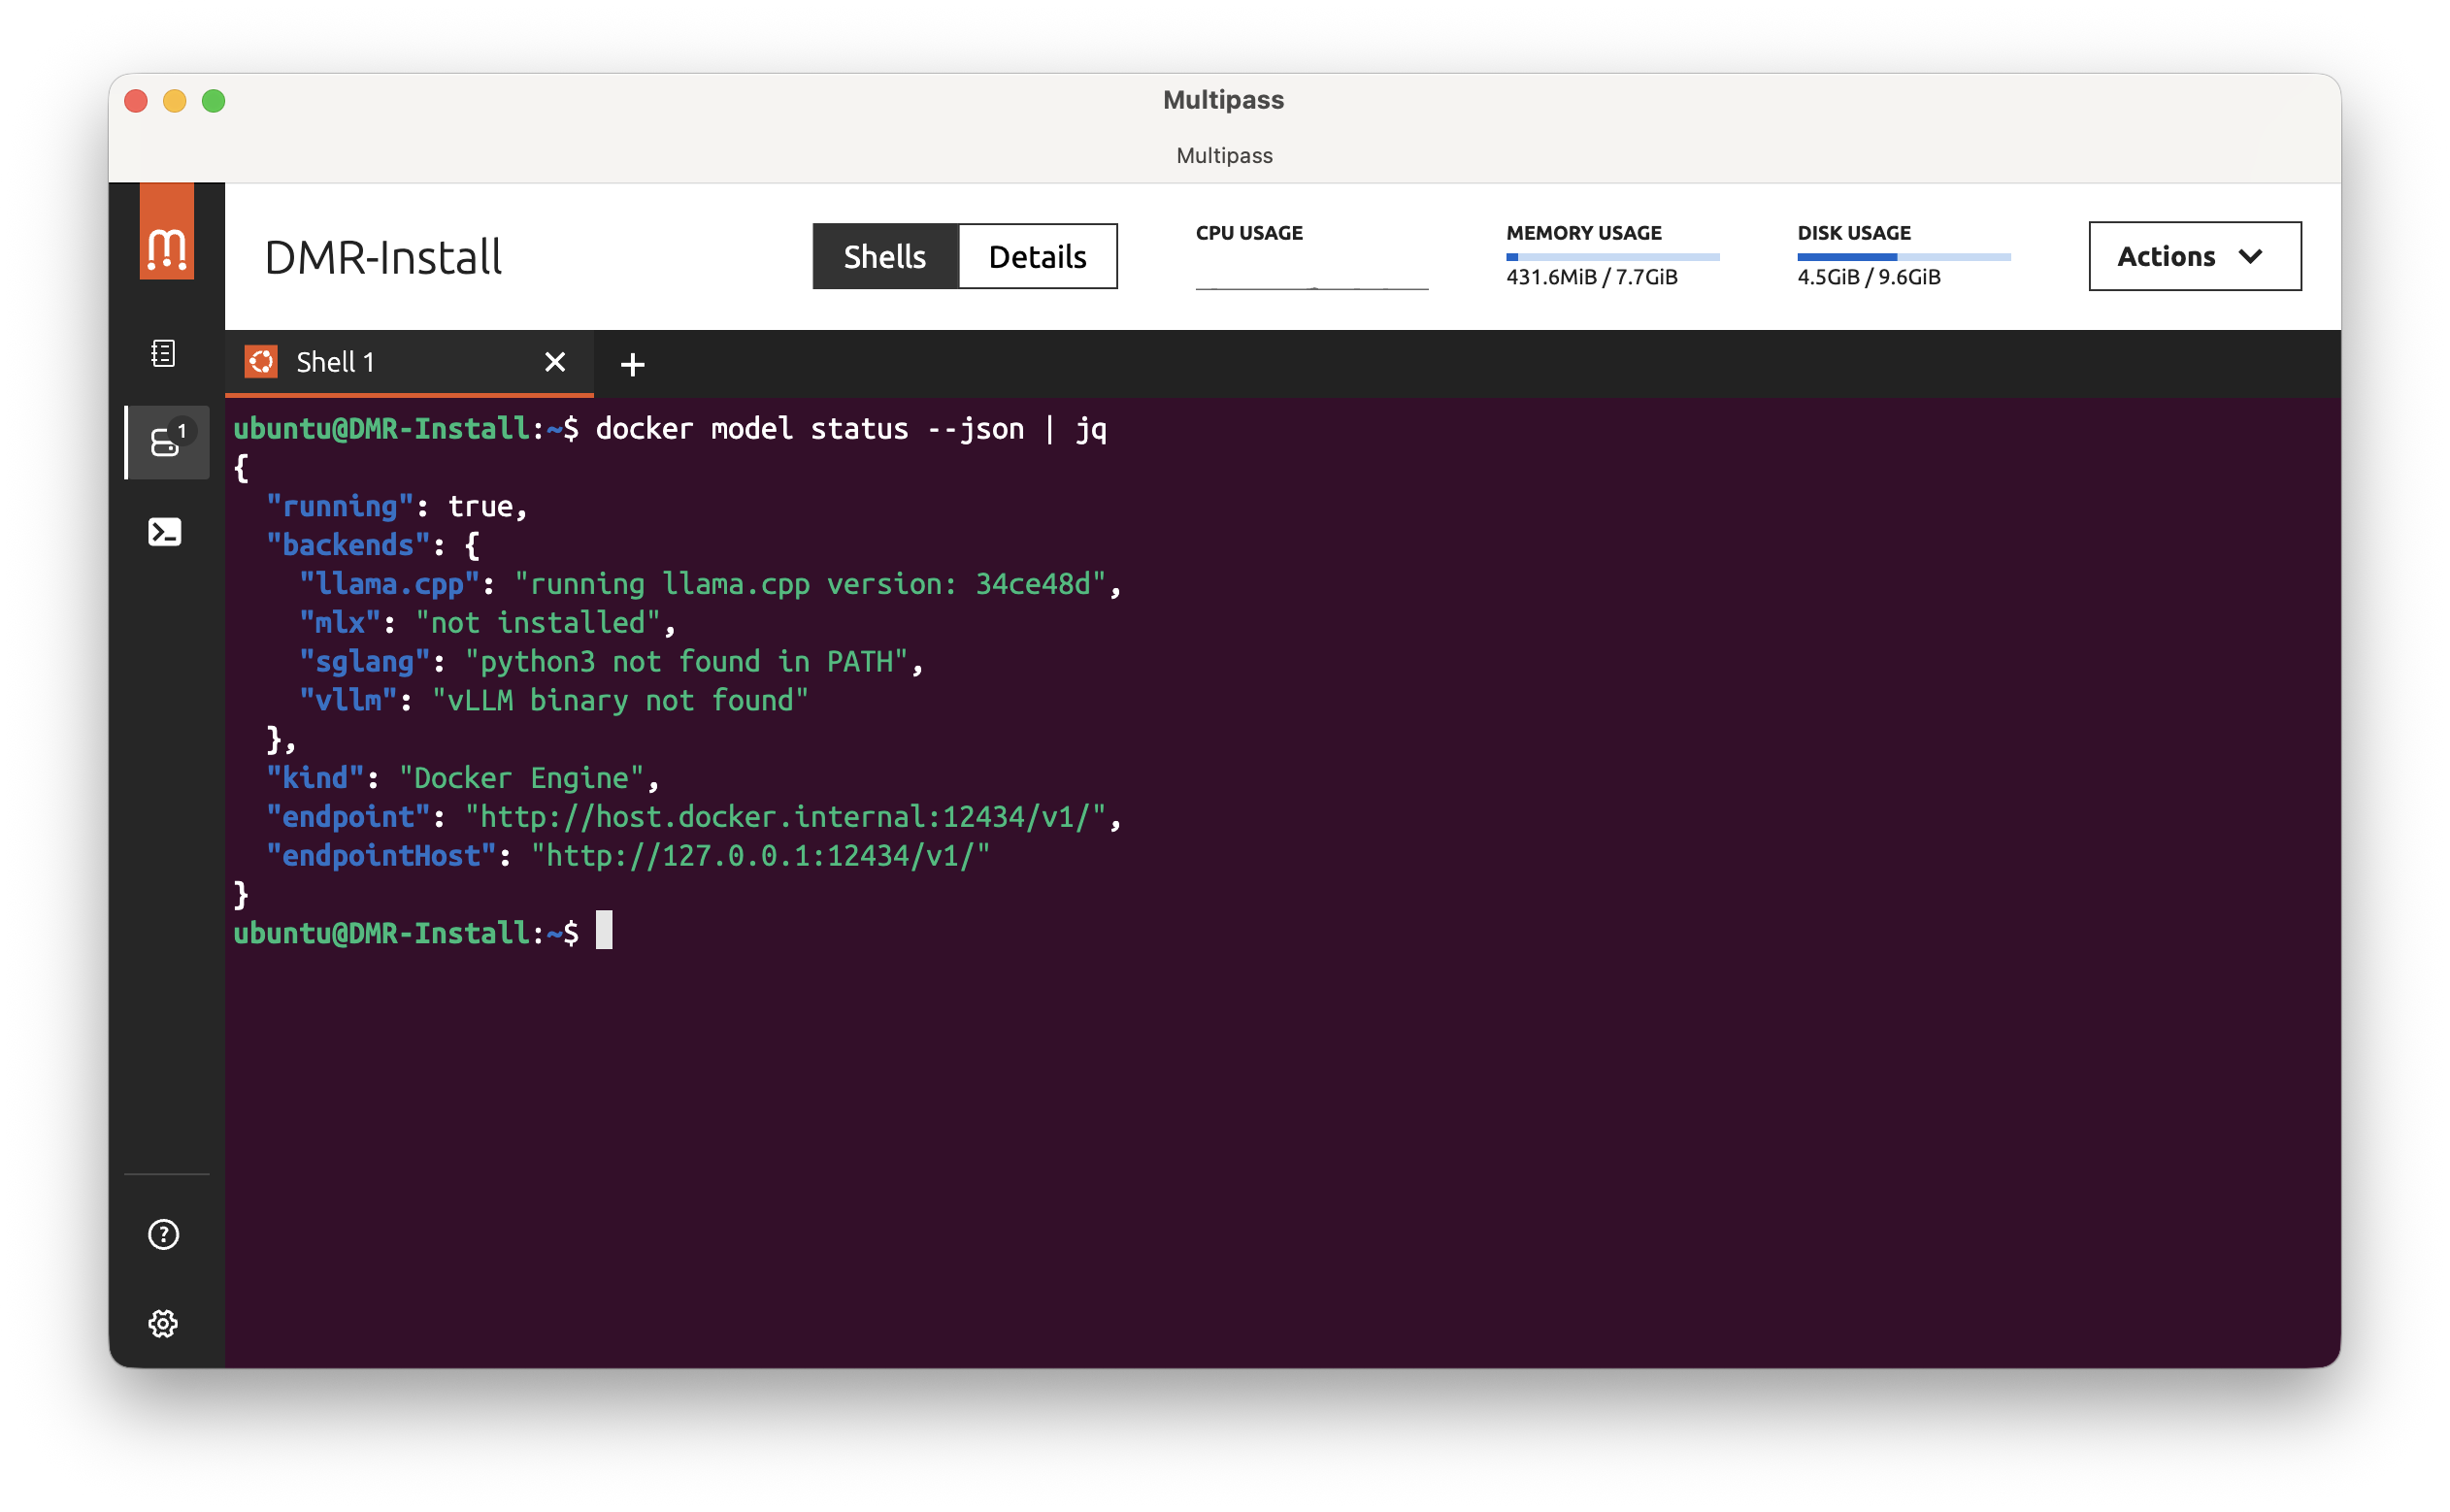
Task: Open the settings gear icon
Action: pos(163,1323)
